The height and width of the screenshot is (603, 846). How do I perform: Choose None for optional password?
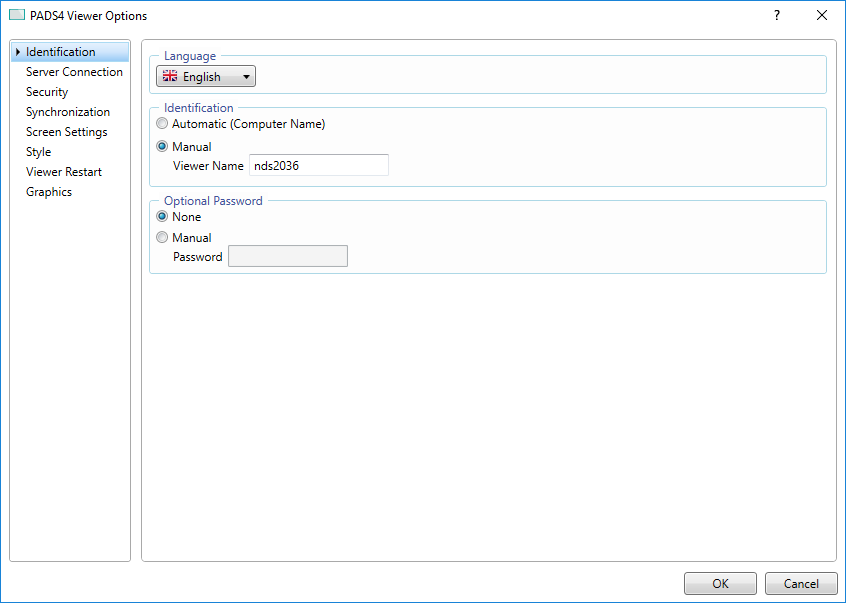[x=162, y=216]
